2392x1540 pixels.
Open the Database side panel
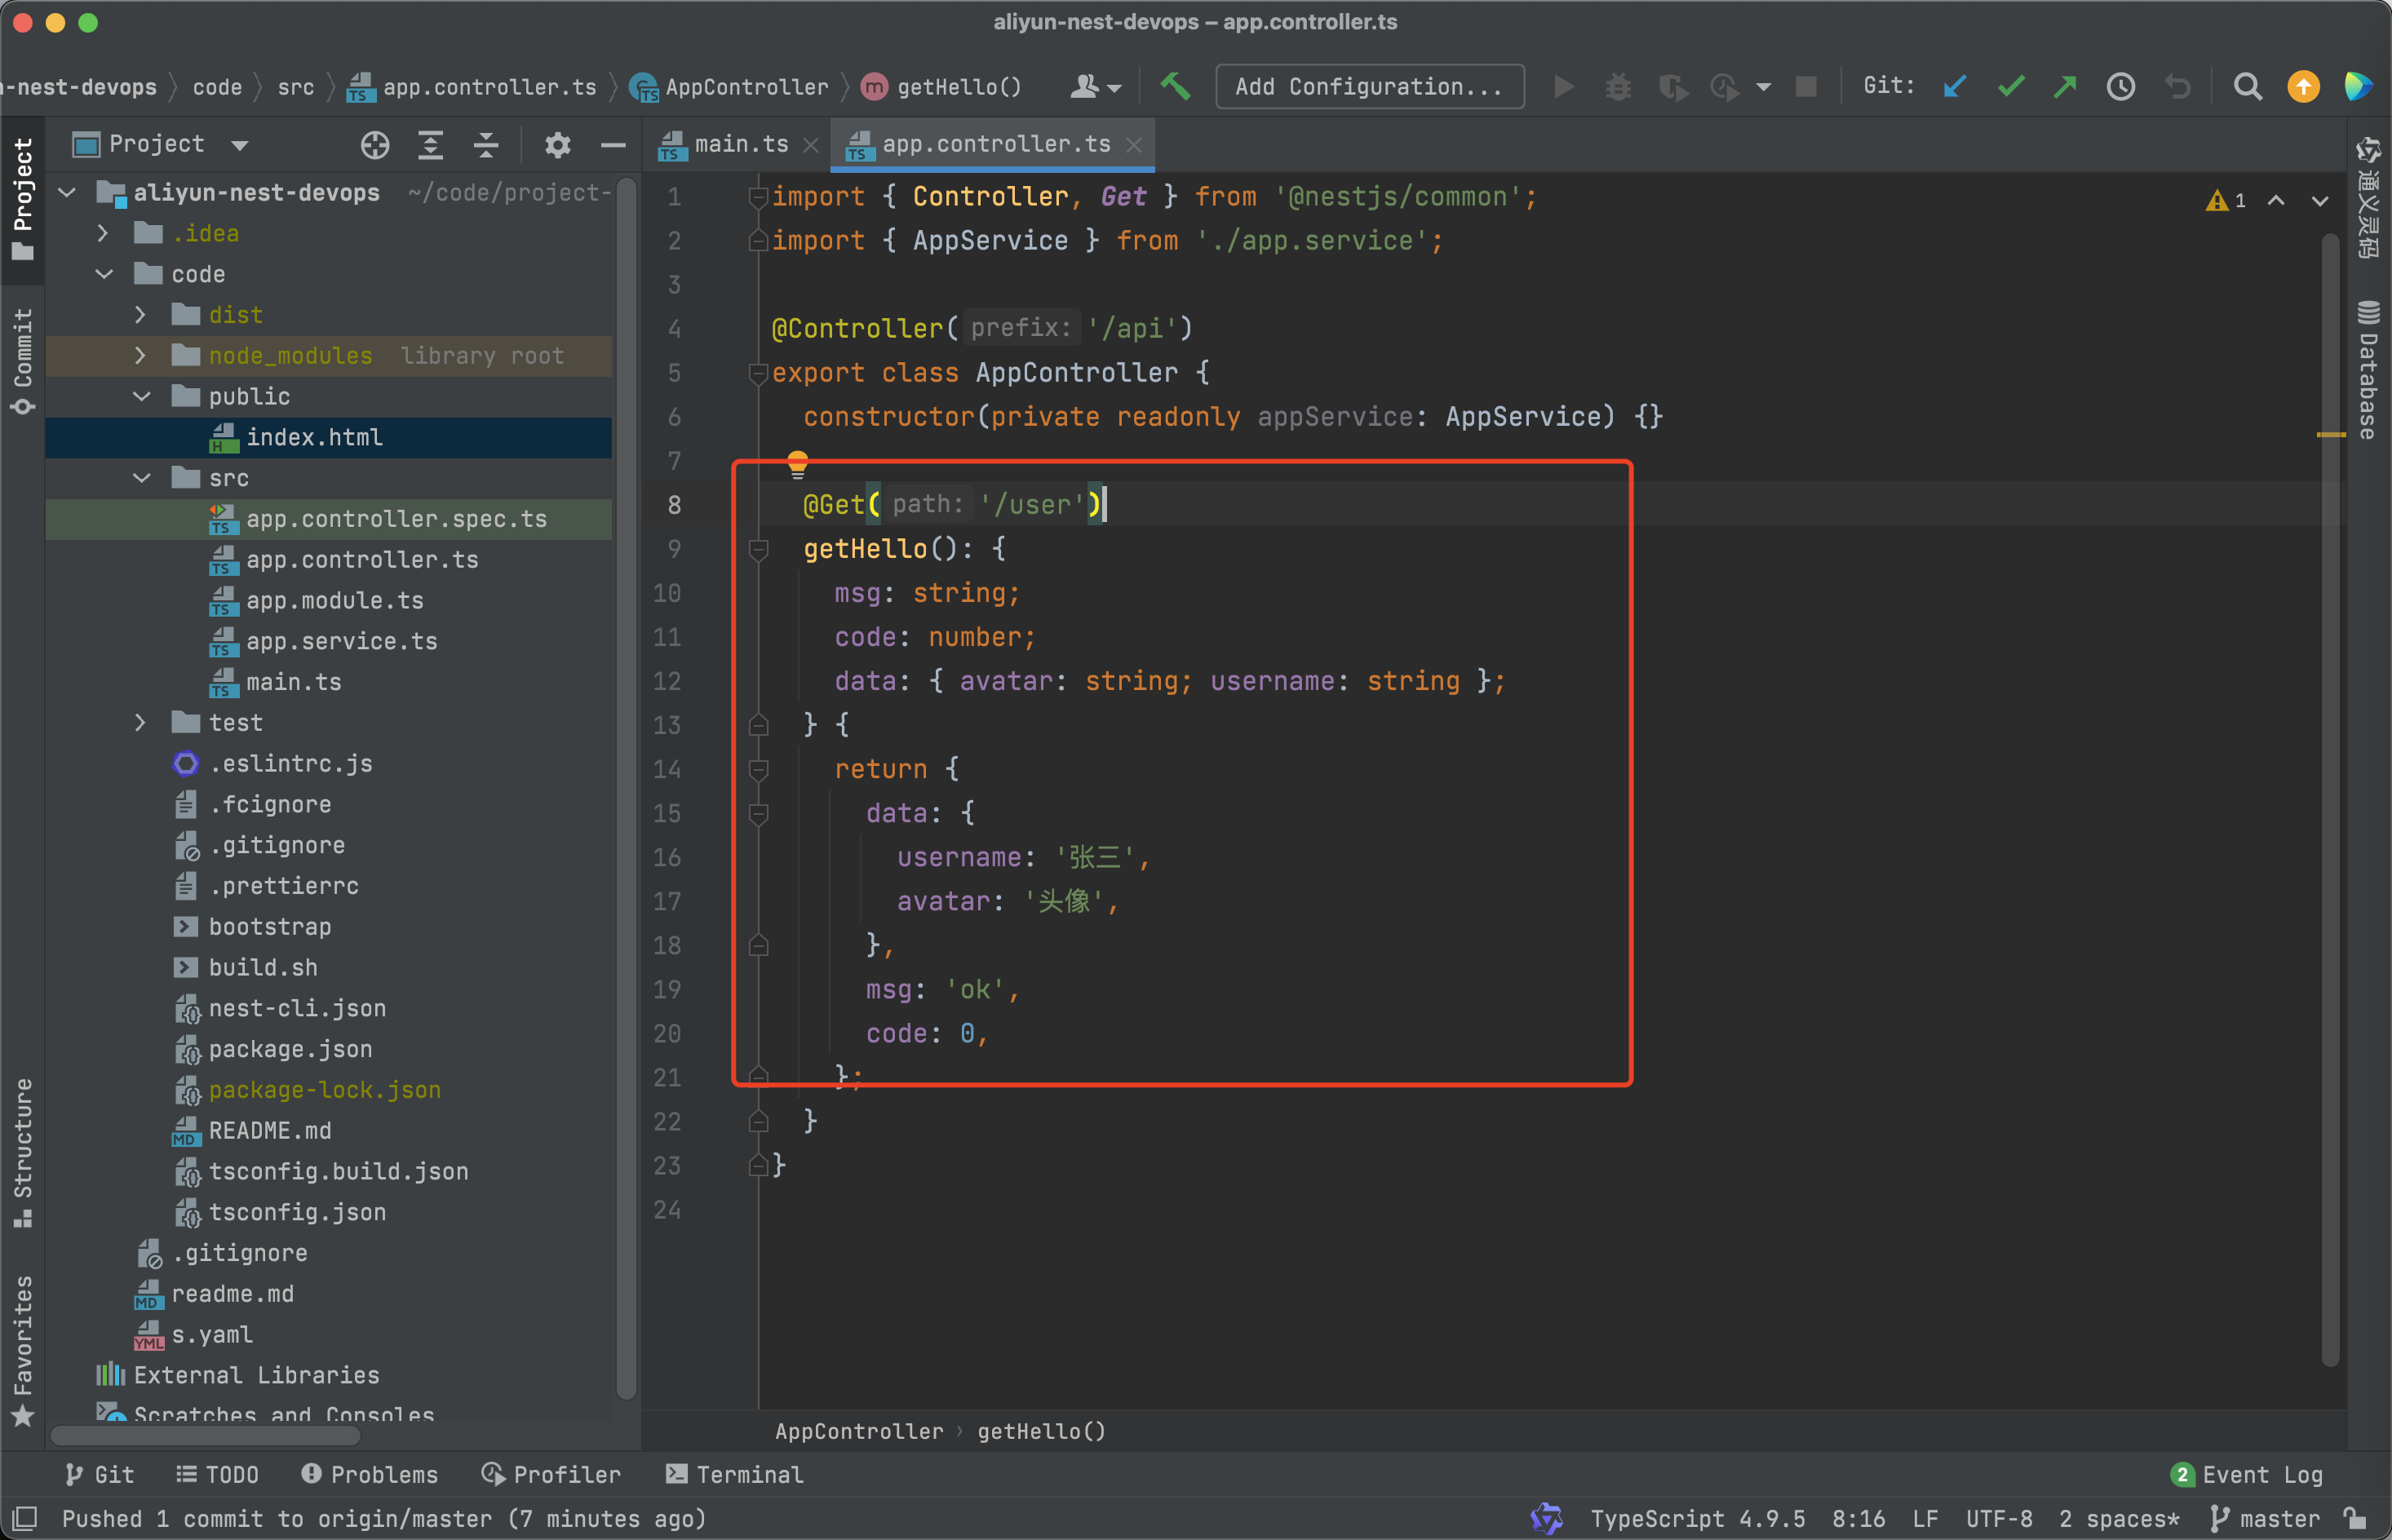click(2367, 369)
